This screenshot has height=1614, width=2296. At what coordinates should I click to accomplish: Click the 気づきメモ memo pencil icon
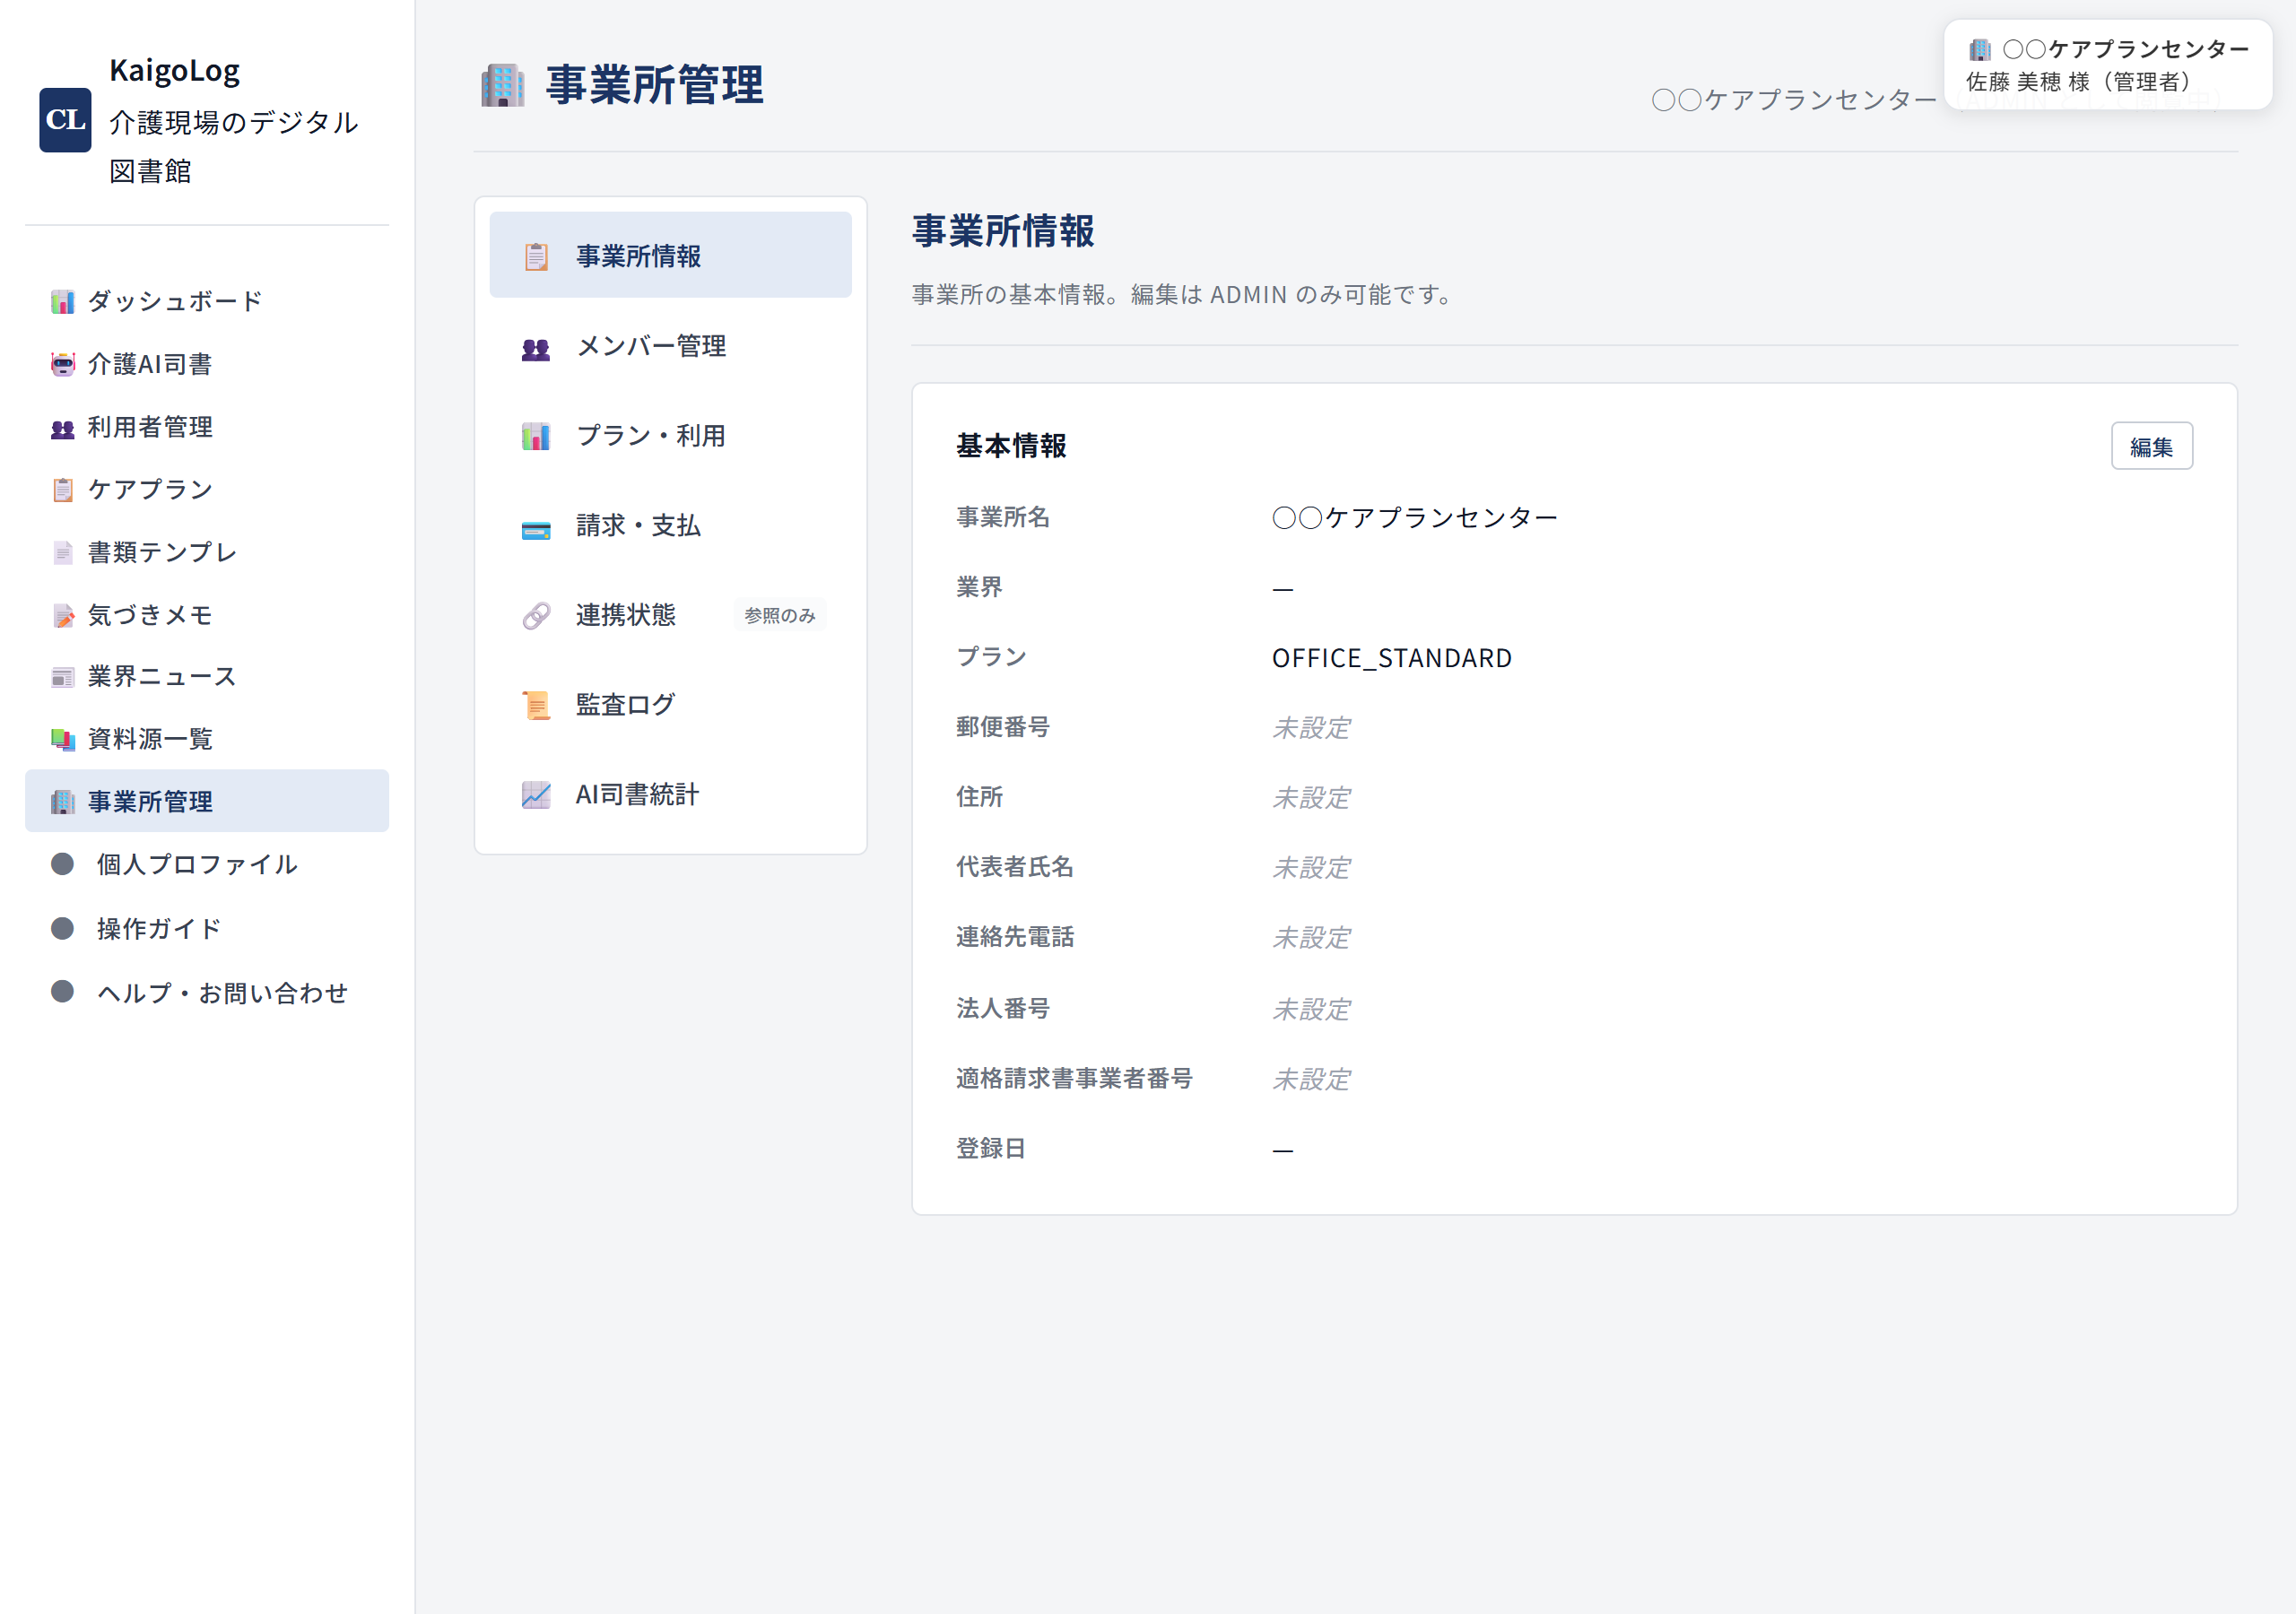[63, 616]
